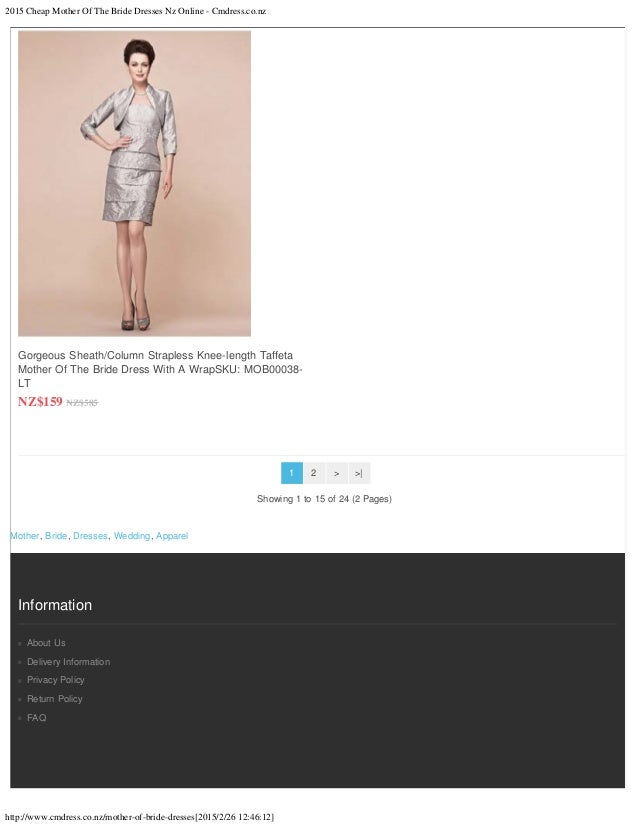Click the next page arrow
Image resolution: width=638 pixels, height=826 pixels.
click(x=337, y=473)
